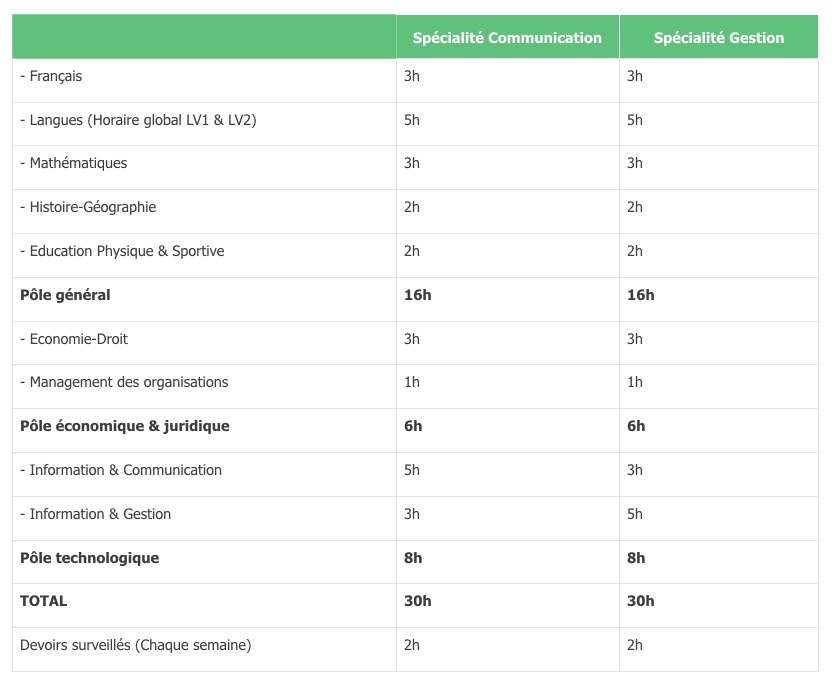Click the Histoire-Géographie row label
The height and width of the screenshot is (682, 834).
[x=88, y=207]
